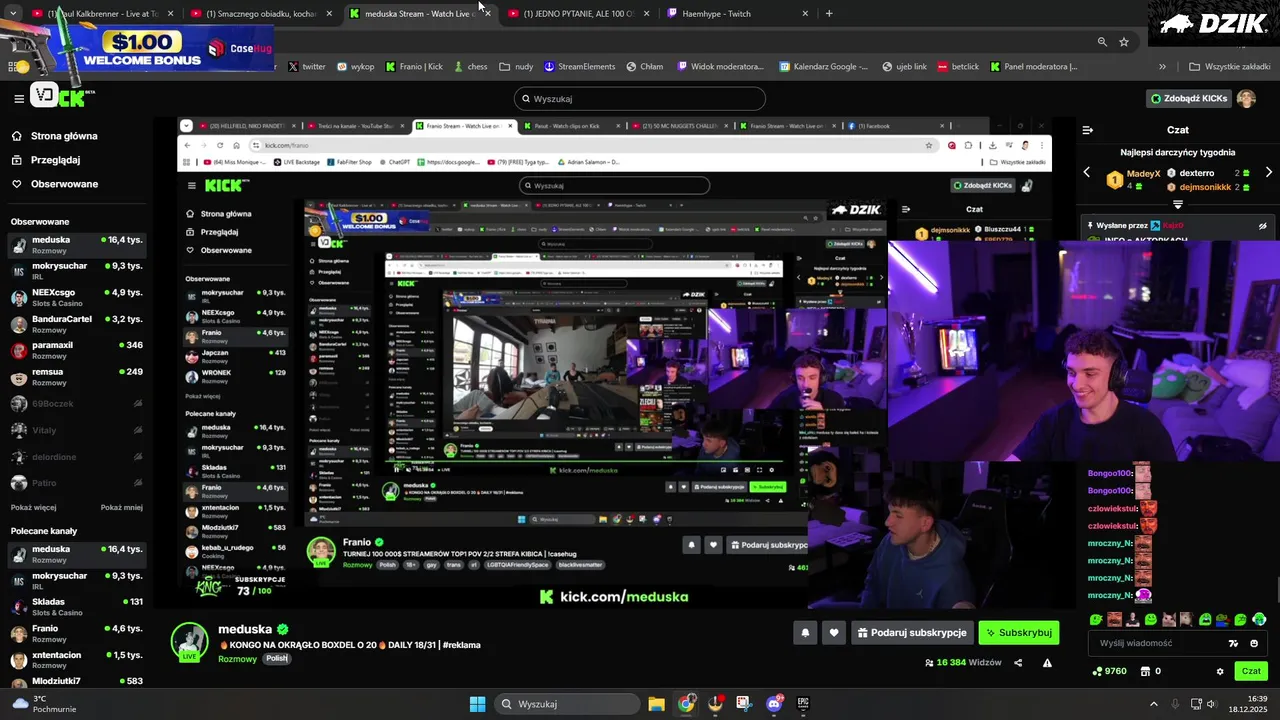Open paramaxil channel in followed list
This screenshot has height=720, width=1280.
(x=76, y=349)
